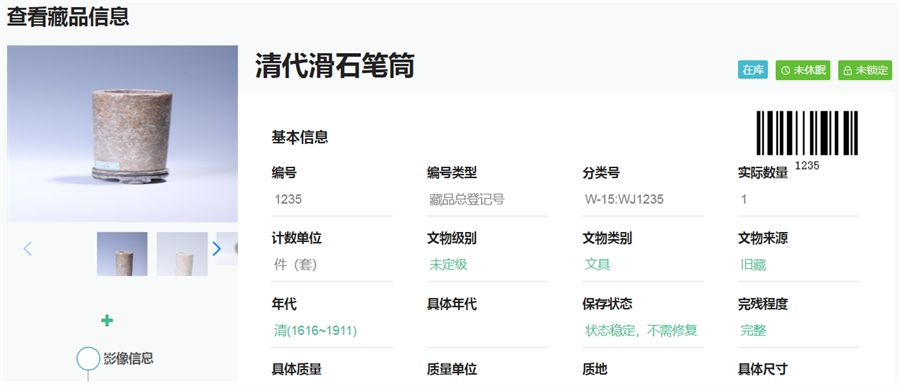Open the 完残程度 dropdown 完整
900x386 pixels.
click(x=798, y=331)
